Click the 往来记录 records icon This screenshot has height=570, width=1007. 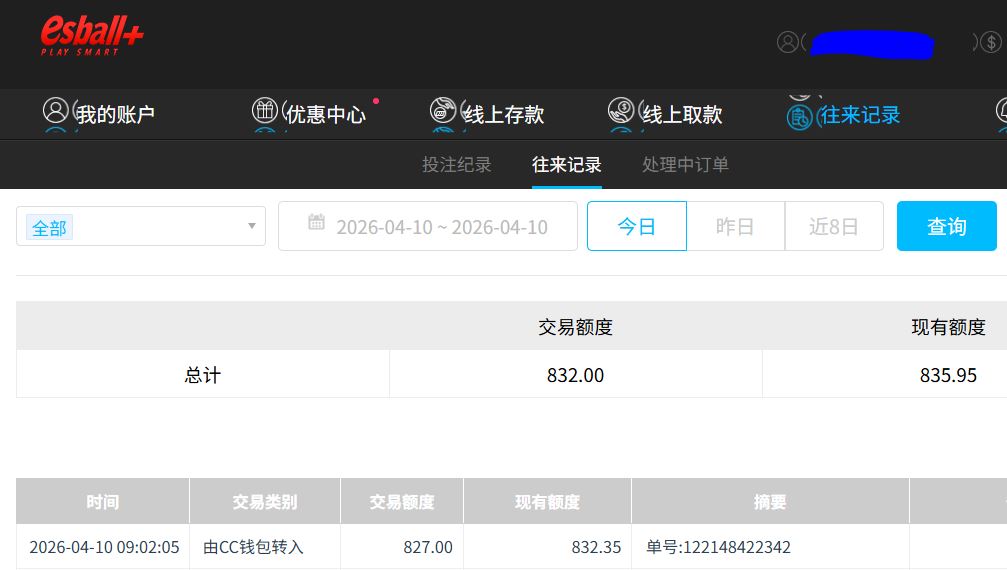800,116
